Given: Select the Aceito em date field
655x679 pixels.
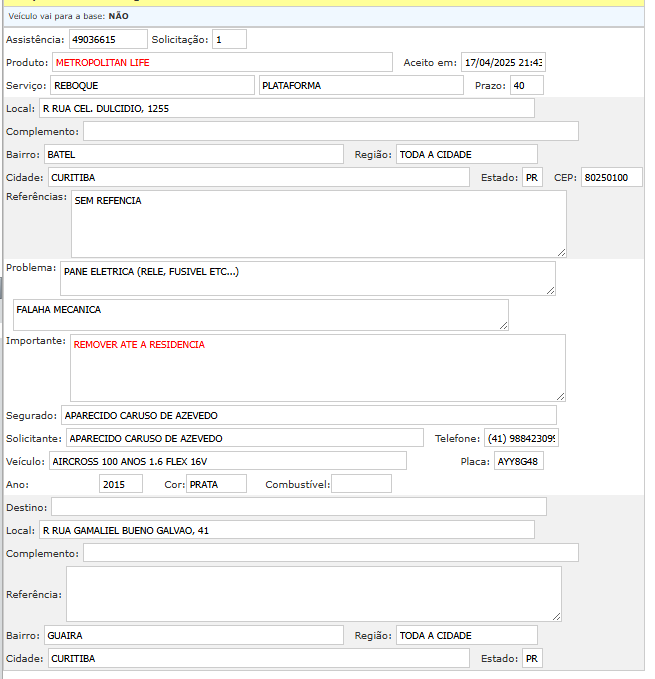Looking at the screenshot, I should (502, 62).
